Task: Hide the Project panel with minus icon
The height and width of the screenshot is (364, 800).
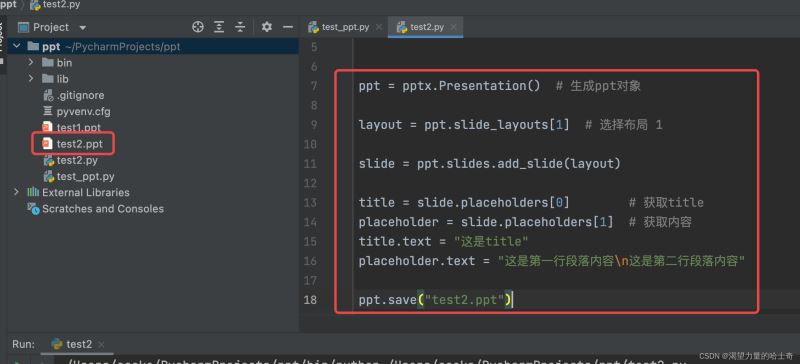Action: 288,27
